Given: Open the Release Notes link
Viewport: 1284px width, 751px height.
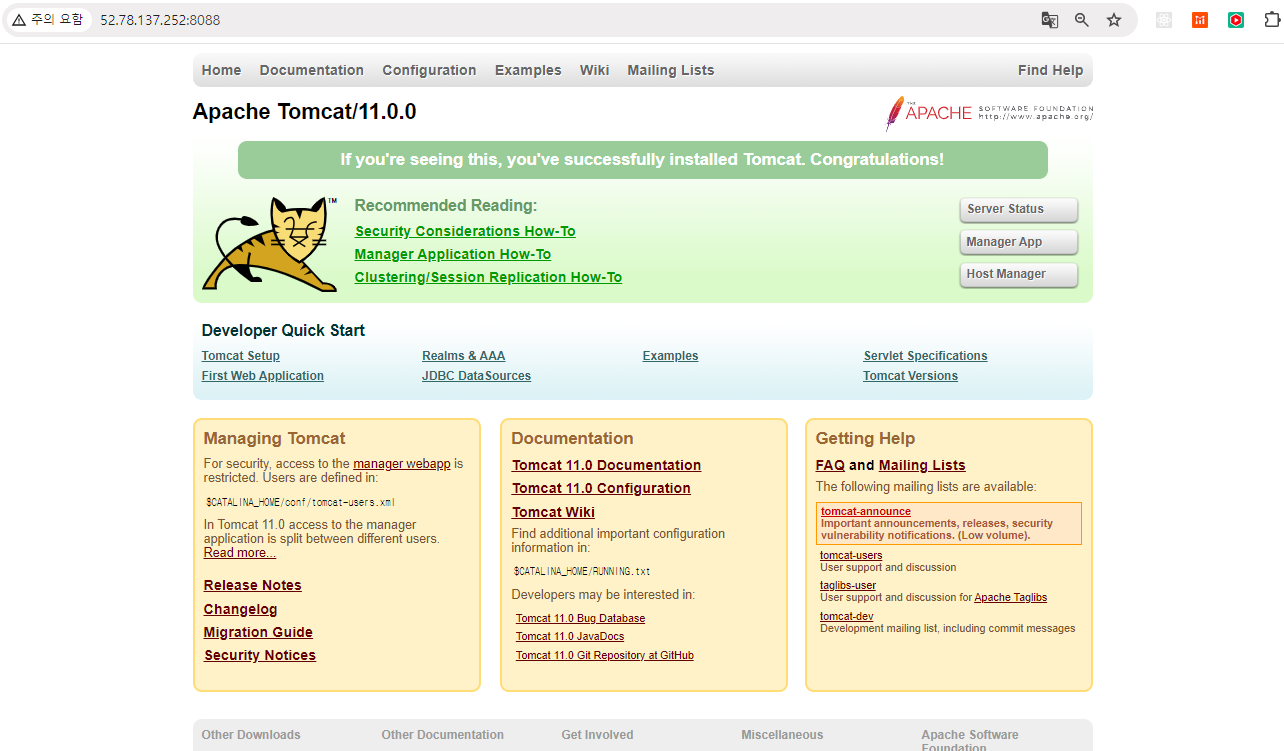Looking at the screenshot, I should (x=252, y=585).
